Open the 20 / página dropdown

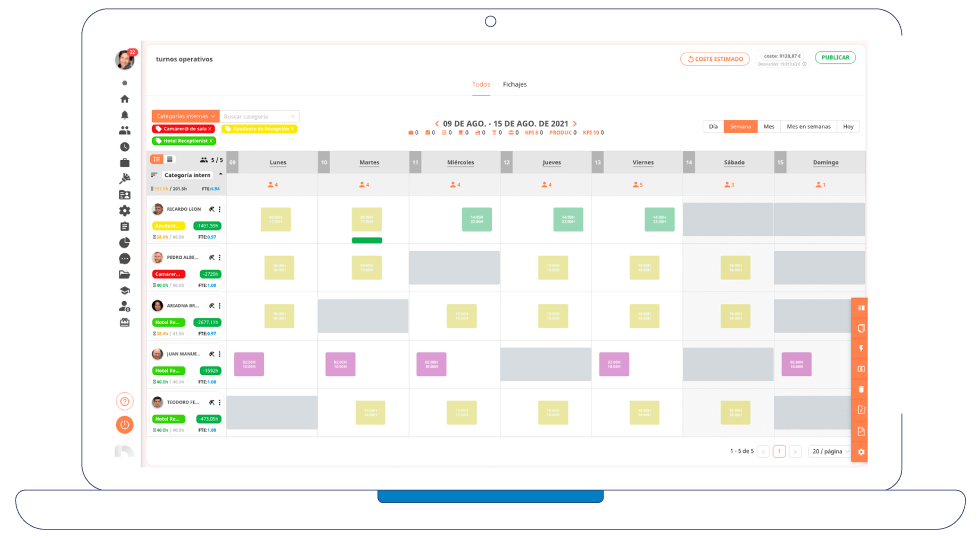[829, 451]
